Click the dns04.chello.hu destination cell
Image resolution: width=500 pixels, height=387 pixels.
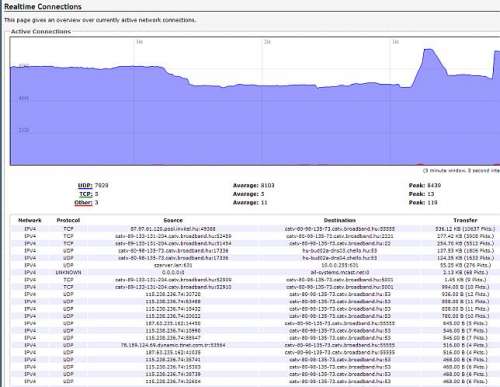click(x=340, y=258)
